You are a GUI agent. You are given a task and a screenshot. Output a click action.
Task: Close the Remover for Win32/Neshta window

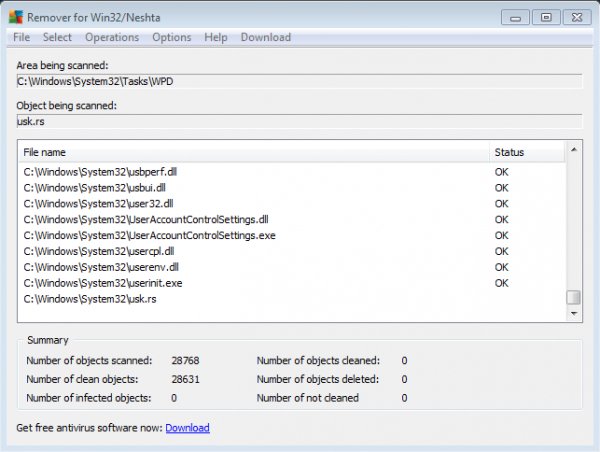coord(577,18)
